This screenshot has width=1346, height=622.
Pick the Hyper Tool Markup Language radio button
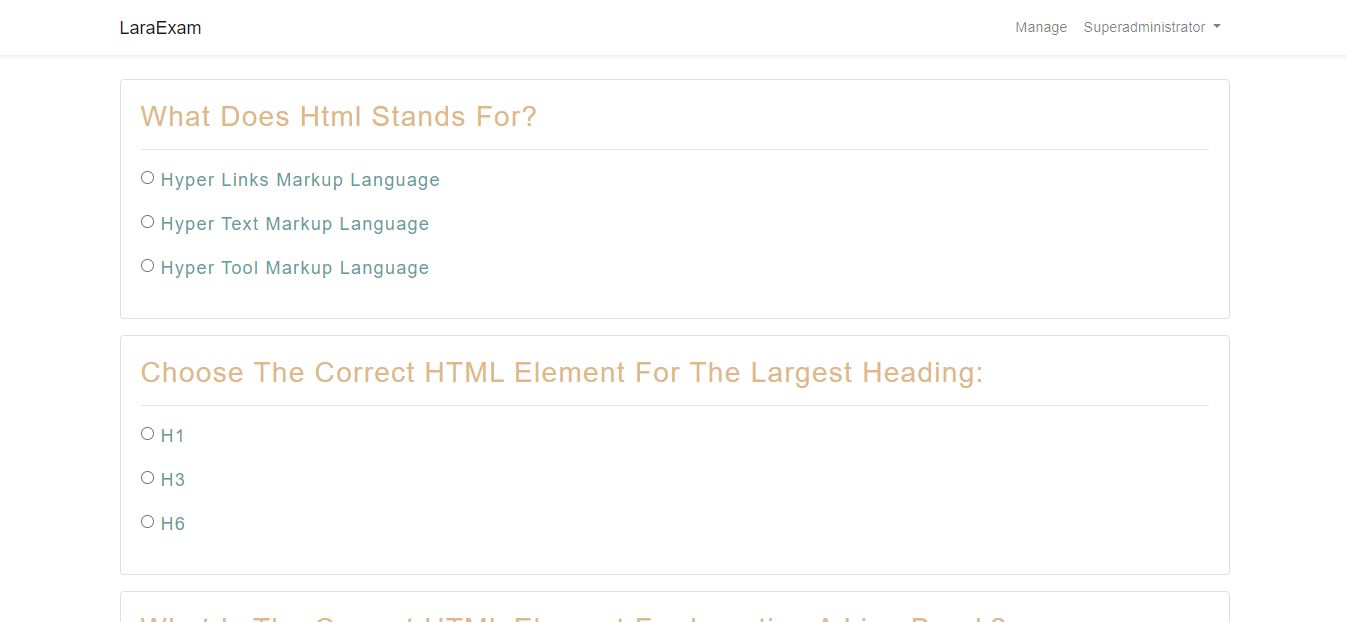tap(147, 266)
